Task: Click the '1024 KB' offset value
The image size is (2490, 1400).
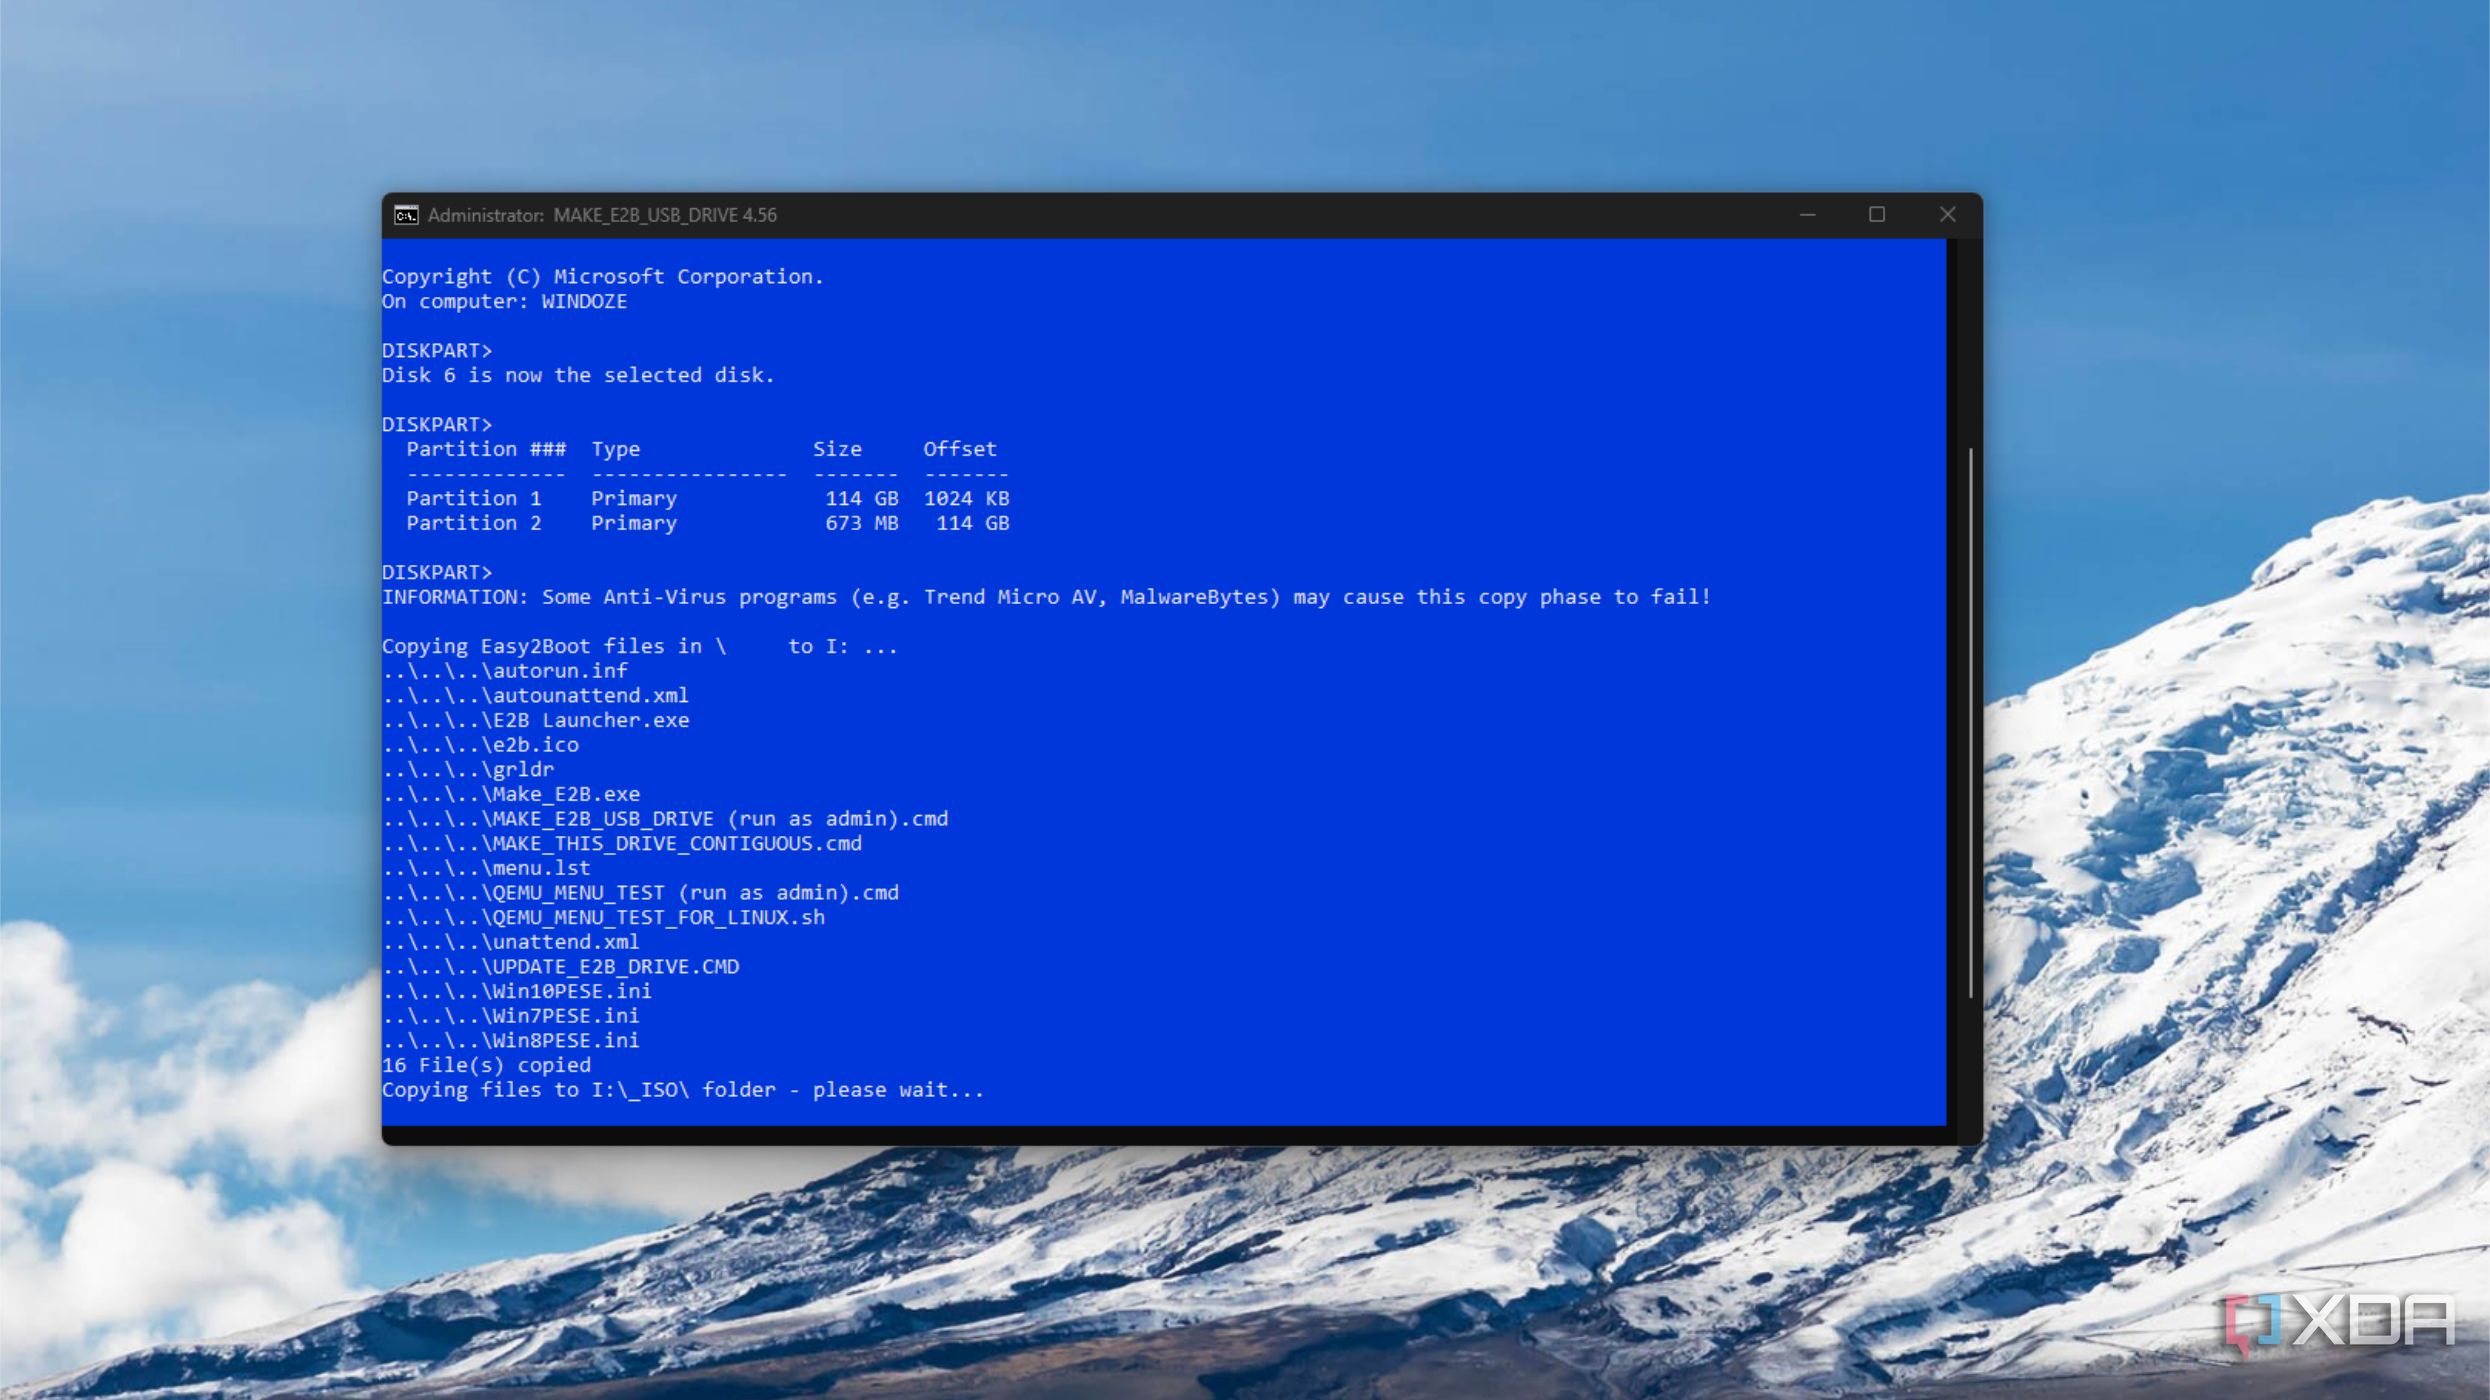Action: tap(966, 498)
